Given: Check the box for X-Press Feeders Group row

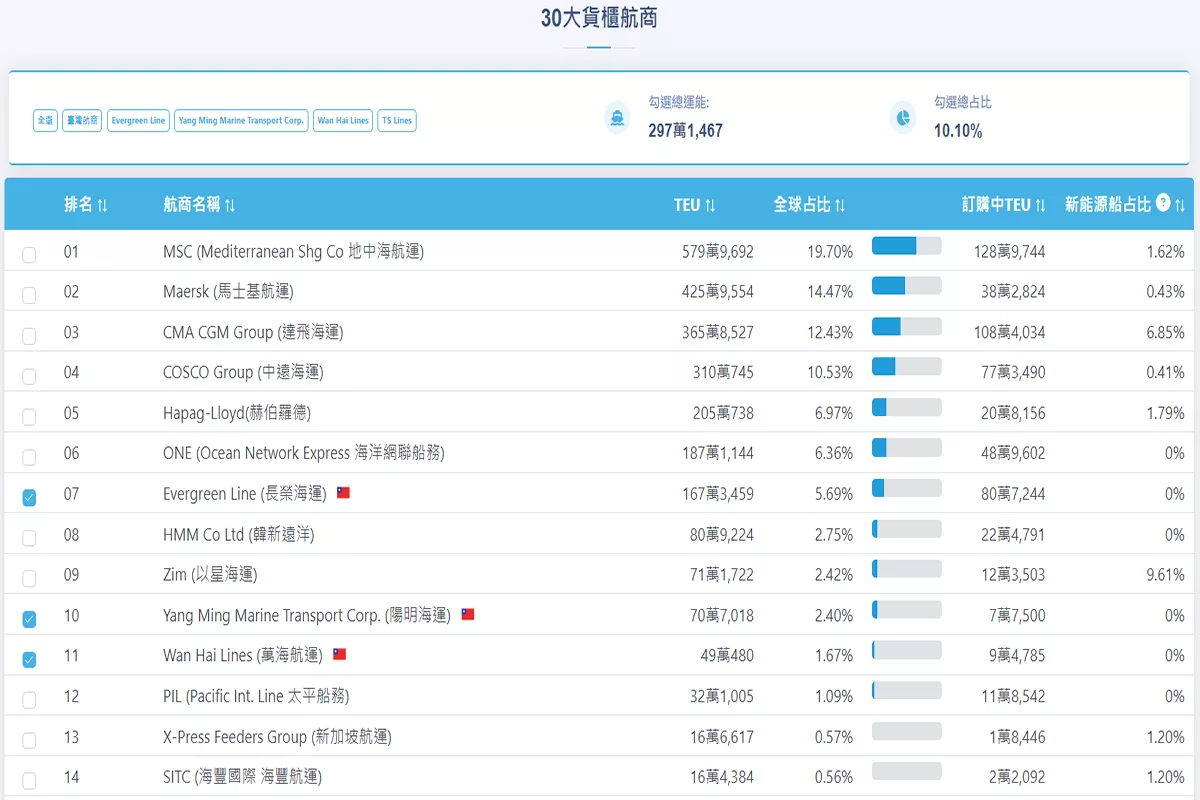Looking at the screenshot, I should click(x=29, y=741).
